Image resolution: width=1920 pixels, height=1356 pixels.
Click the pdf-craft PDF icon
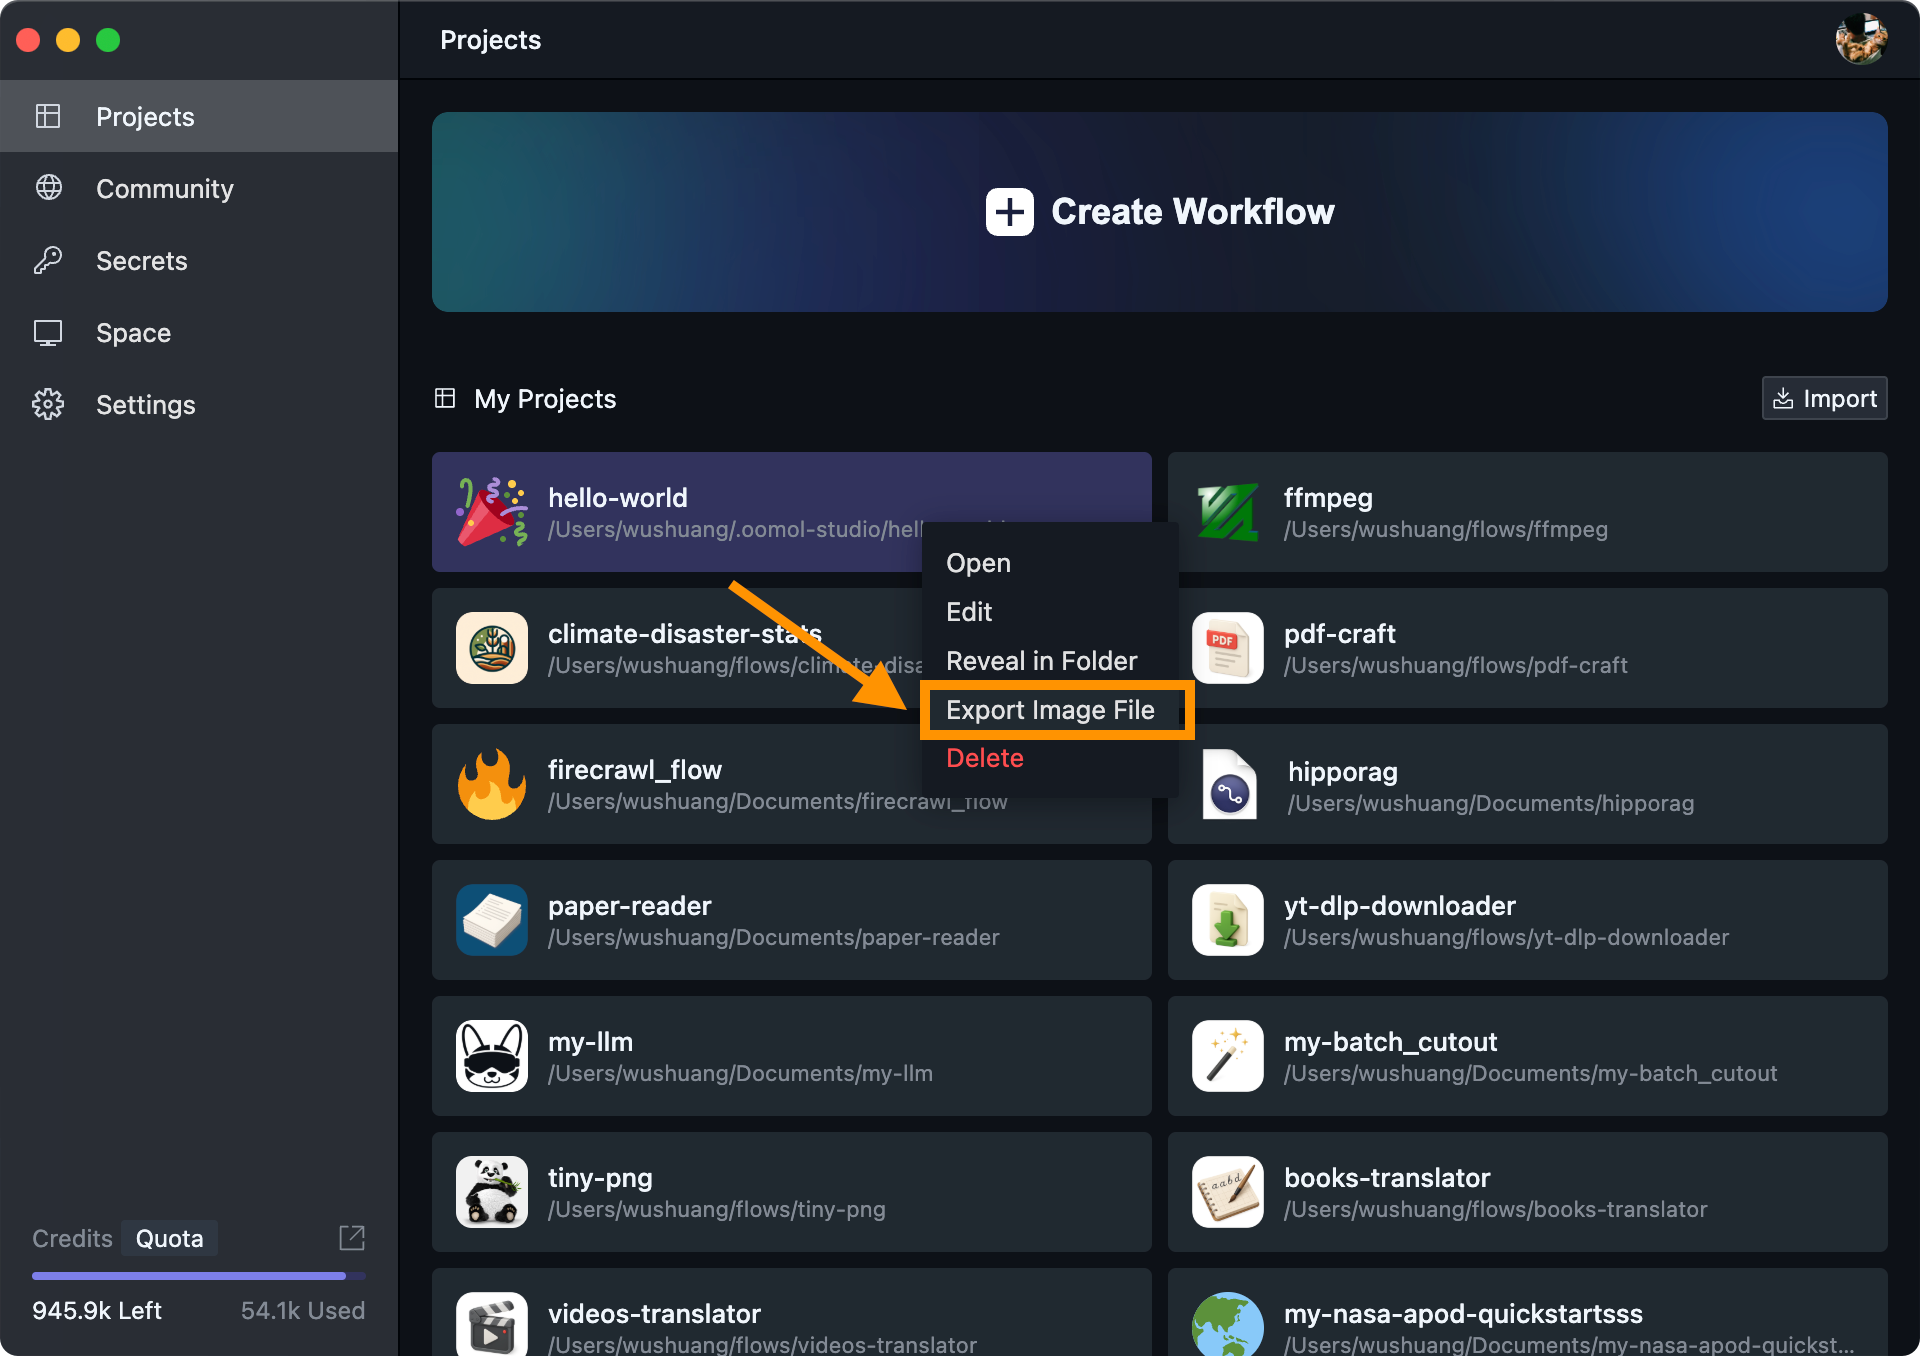point(1227,648)
